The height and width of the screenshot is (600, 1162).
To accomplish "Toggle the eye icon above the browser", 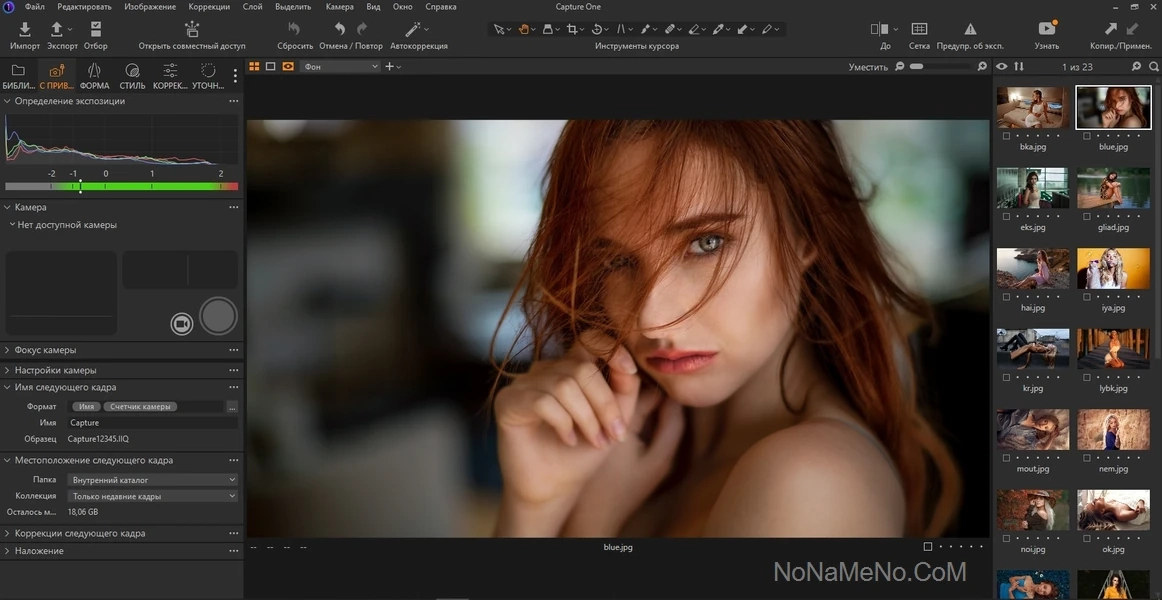I will click(1001, 67).
